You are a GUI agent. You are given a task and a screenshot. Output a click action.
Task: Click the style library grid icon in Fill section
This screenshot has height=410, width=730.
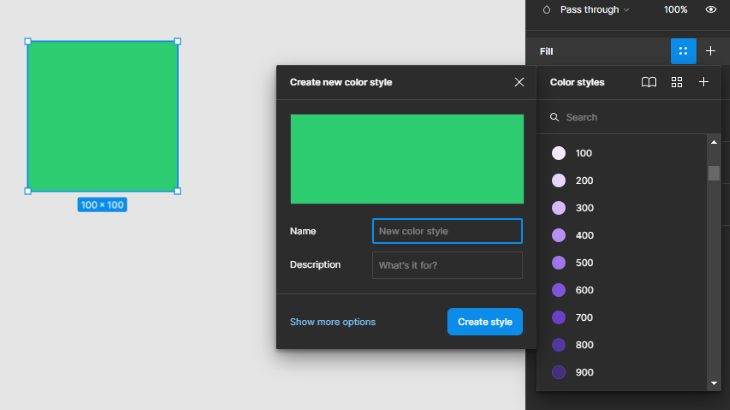[683, 51]
